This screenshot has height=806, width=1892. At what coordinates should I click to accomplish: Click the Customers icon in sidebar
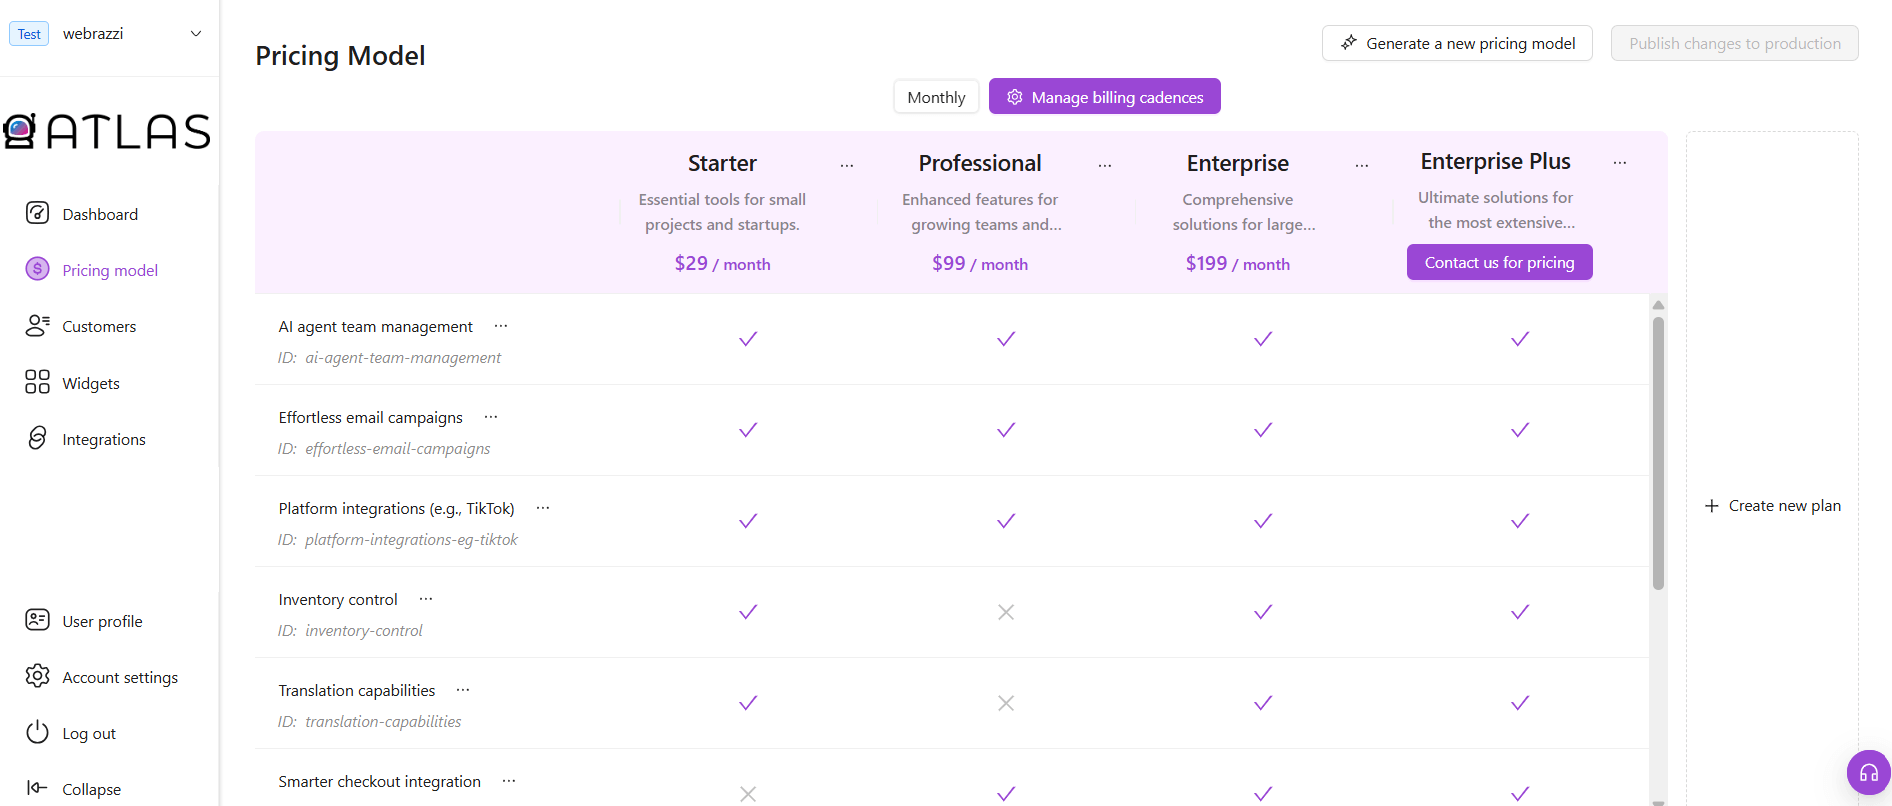click(37, 326)
